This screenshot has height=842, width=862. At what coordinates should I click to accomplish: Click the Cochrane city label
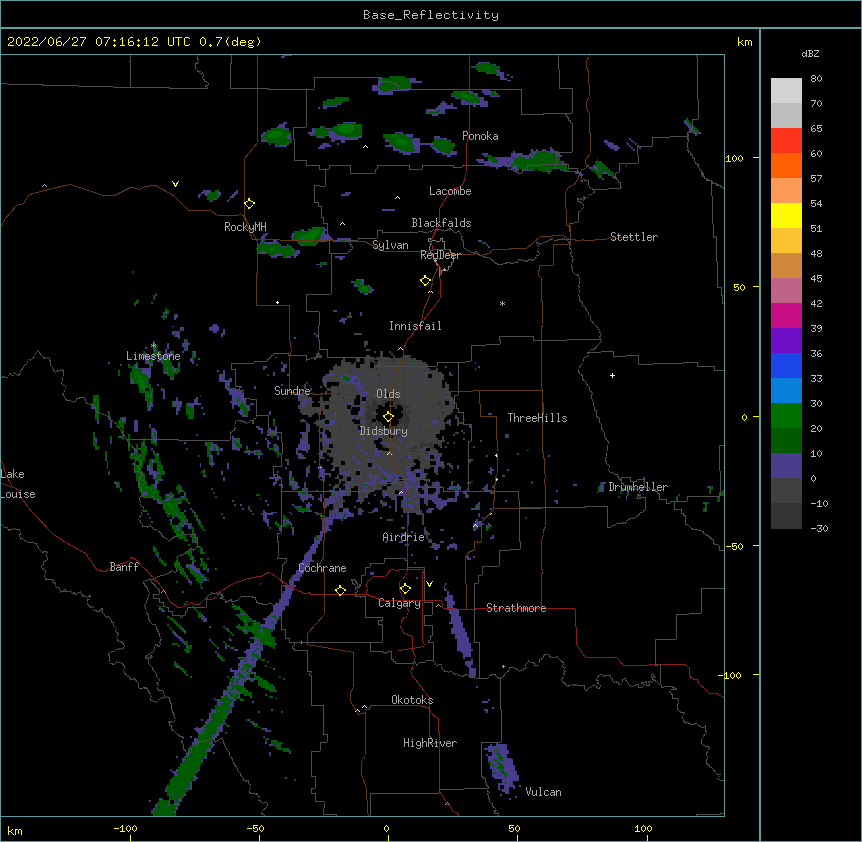pos(322,568)
